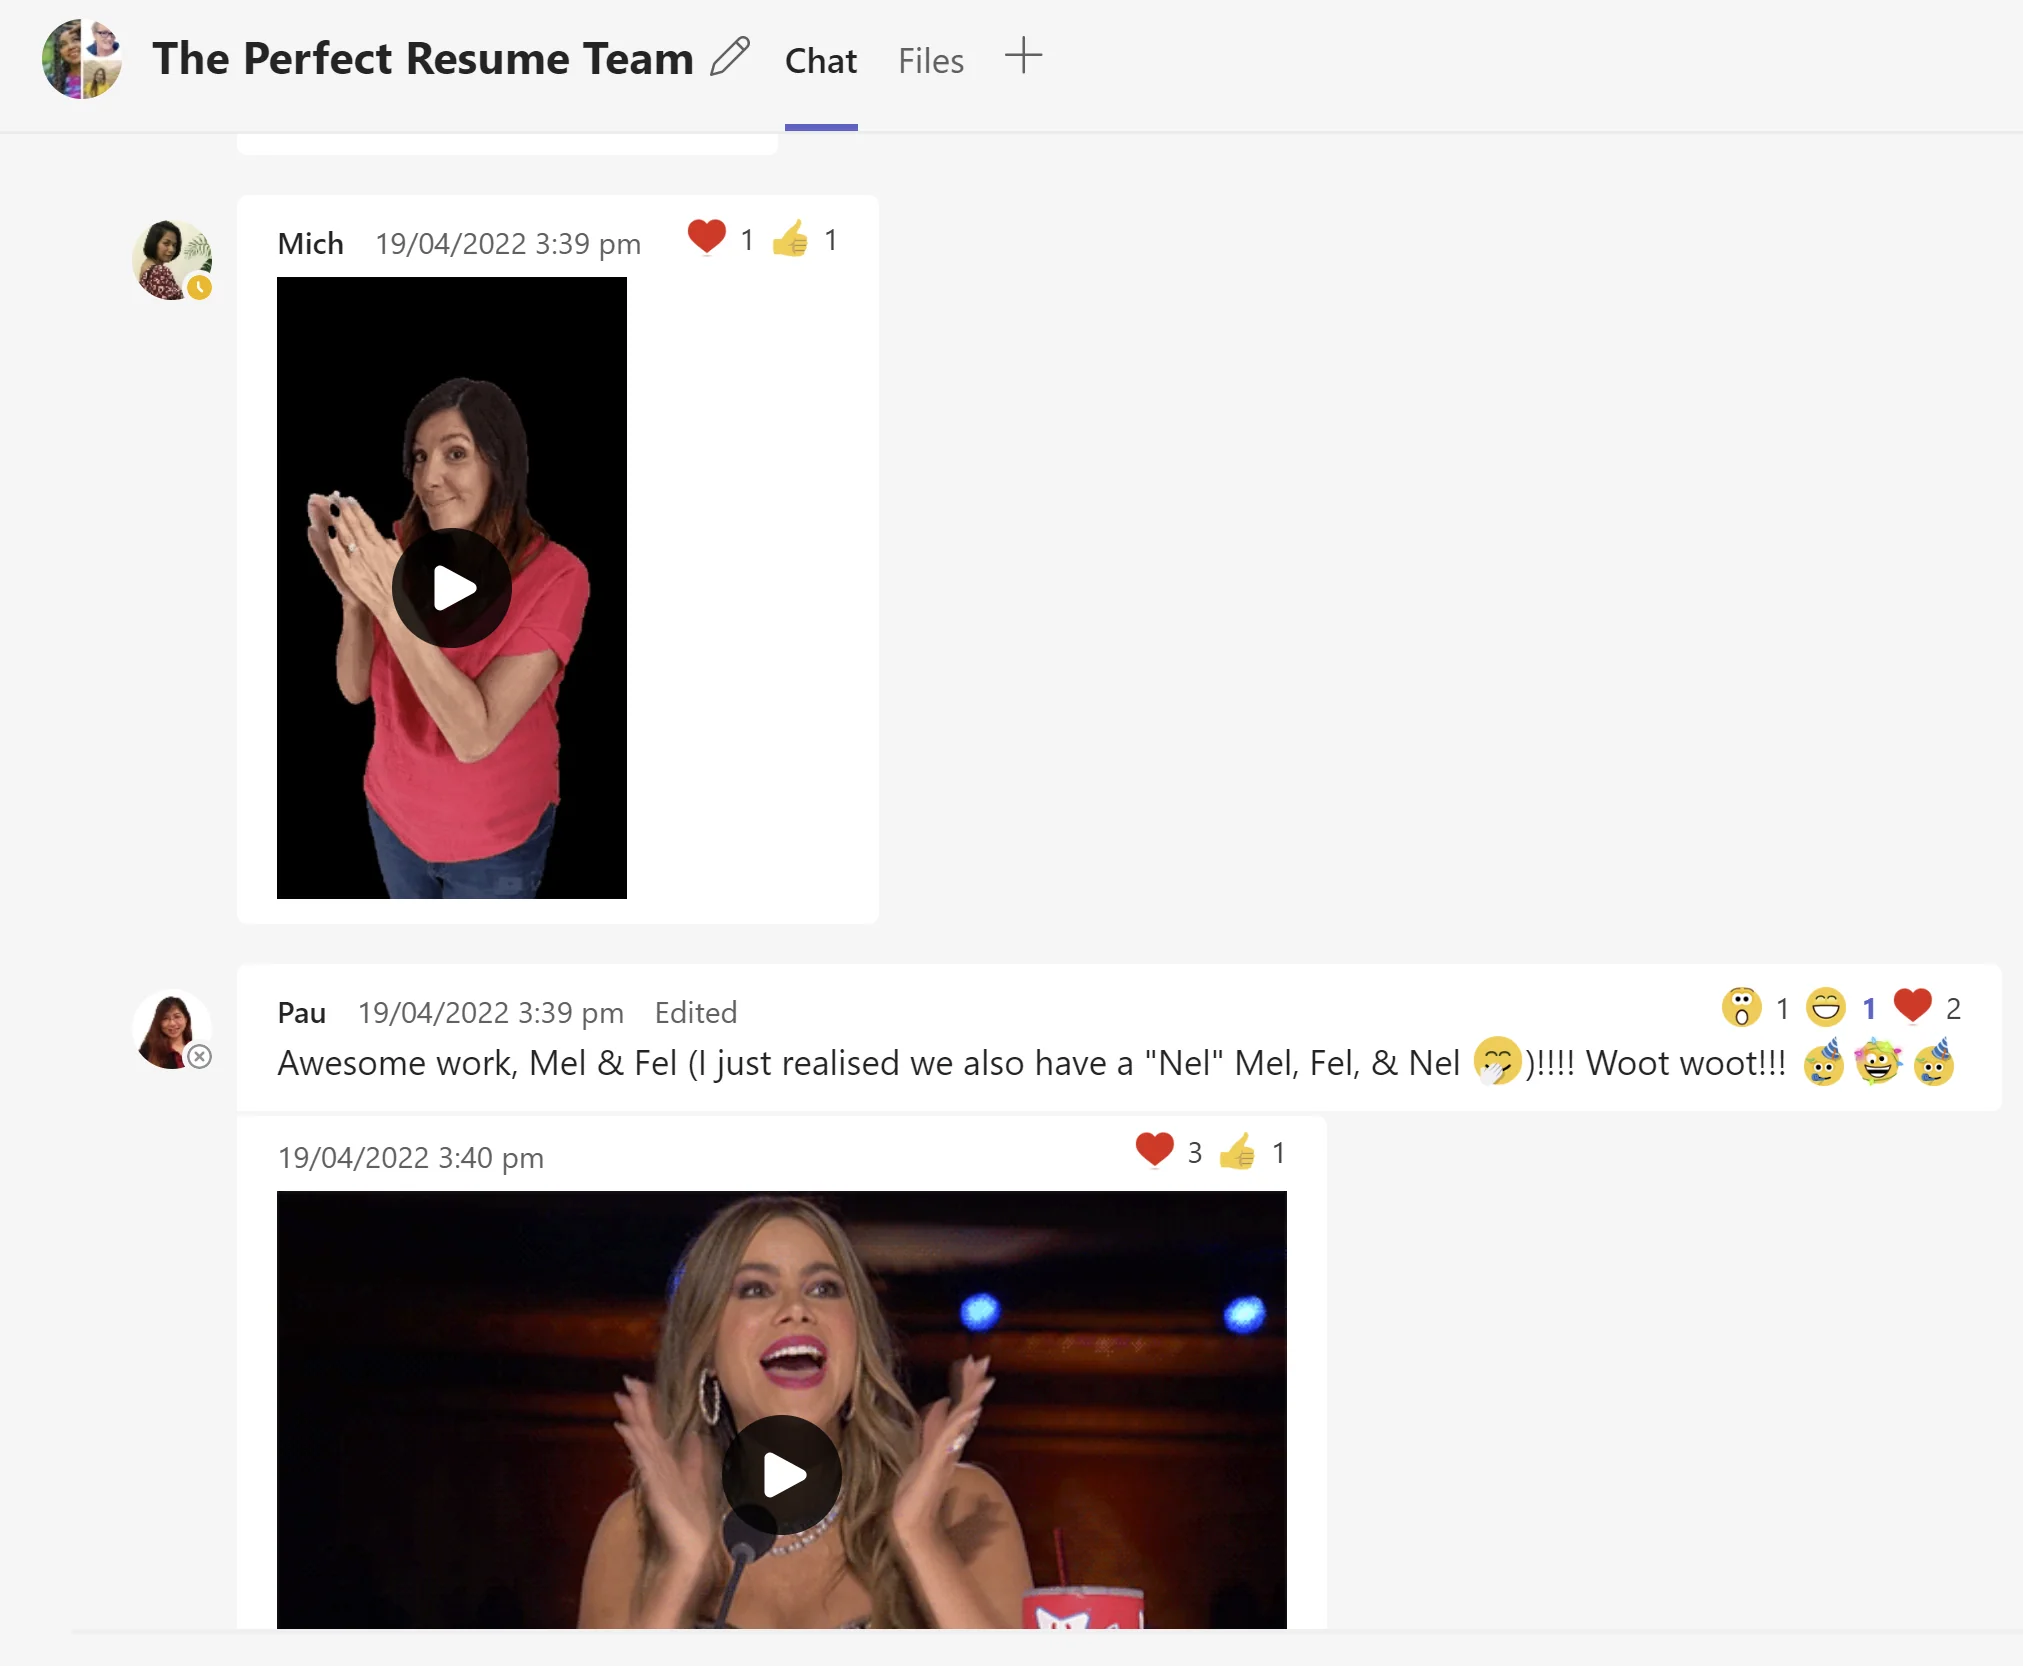
Task: Click the heart reaction on Mich's message
Action: pos(707,238)
